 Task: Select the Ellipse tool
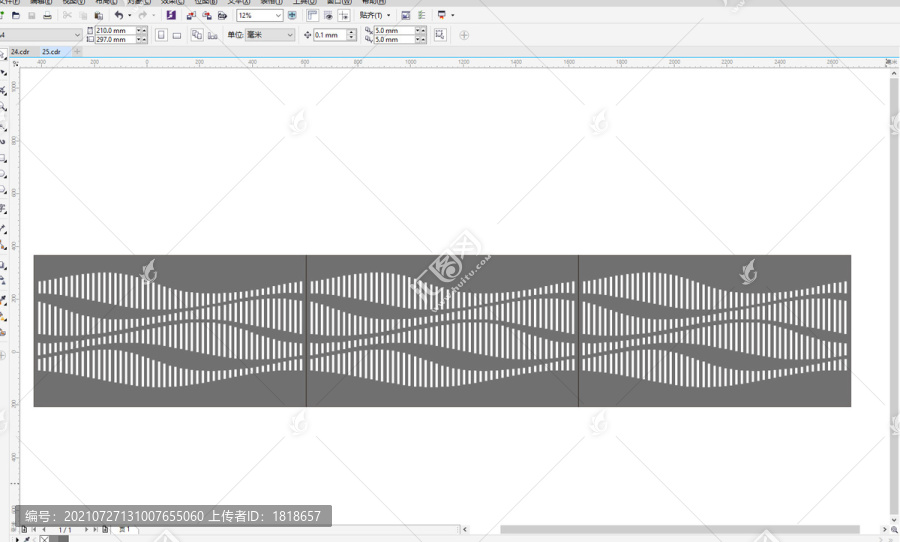3,174
